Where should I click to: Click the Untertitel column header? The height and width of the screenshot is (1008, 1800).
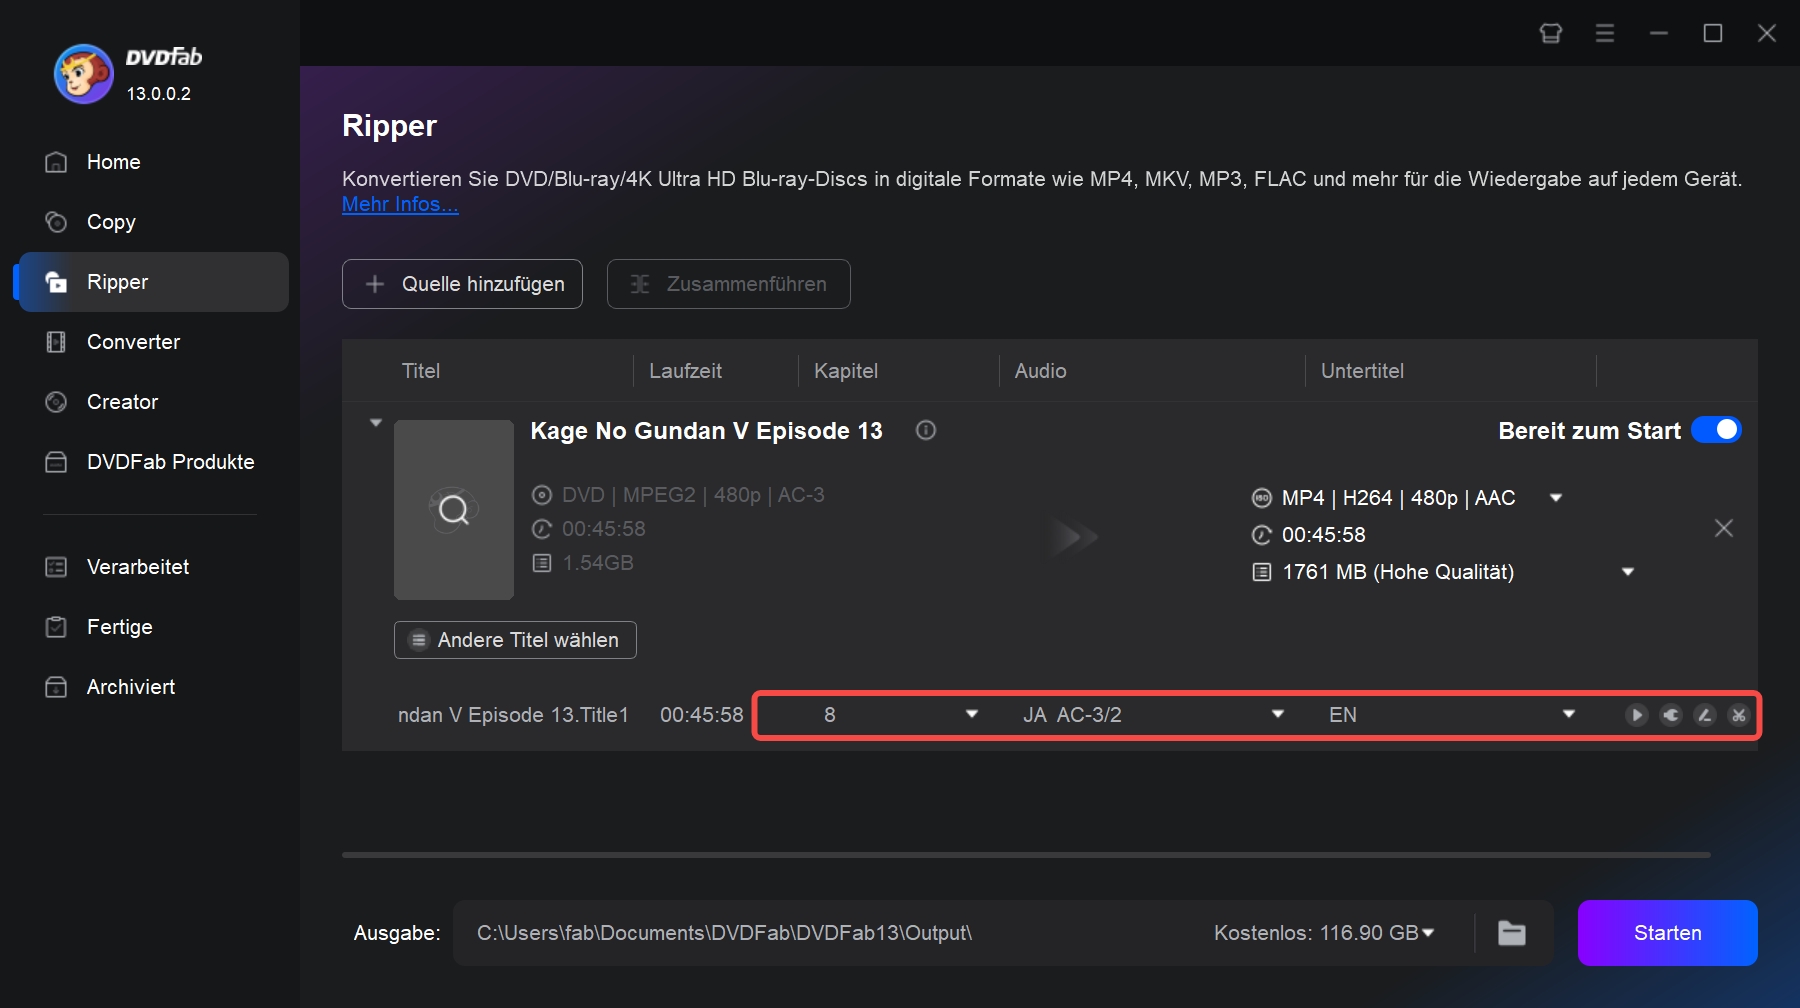[x=1362, y=371]
